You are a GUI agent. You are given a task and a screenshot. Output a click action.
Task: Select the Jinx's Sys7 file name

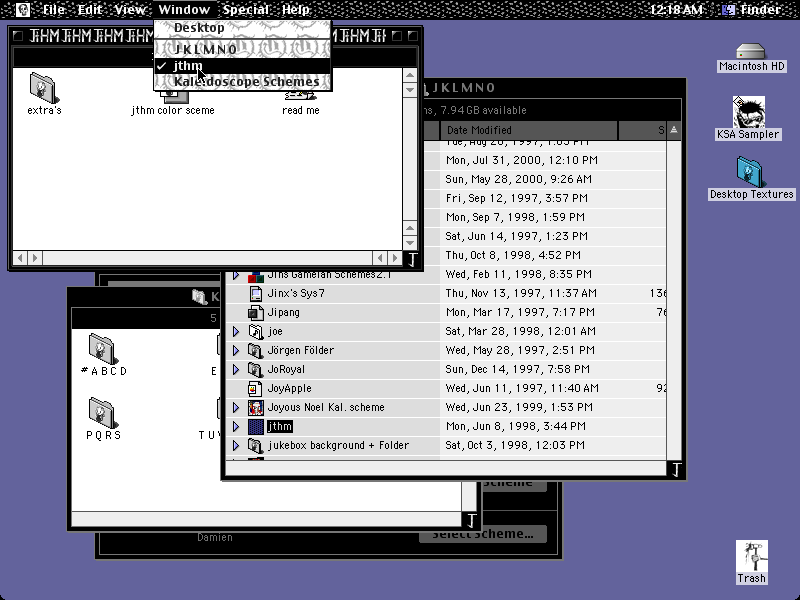(296, 293)
